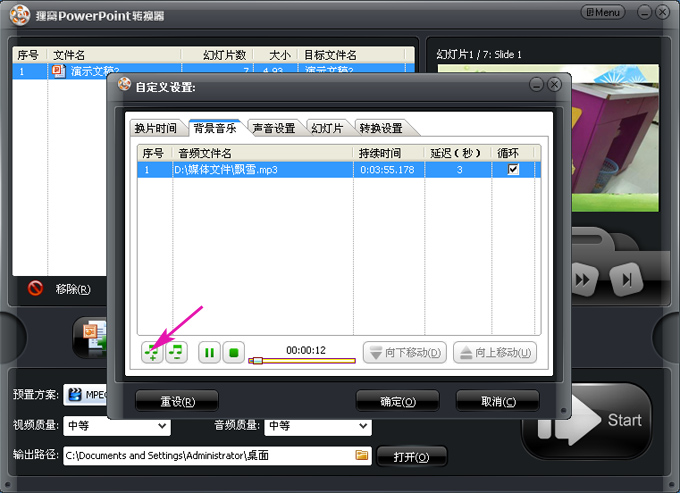Click the 序号 column header in main window

29,55
